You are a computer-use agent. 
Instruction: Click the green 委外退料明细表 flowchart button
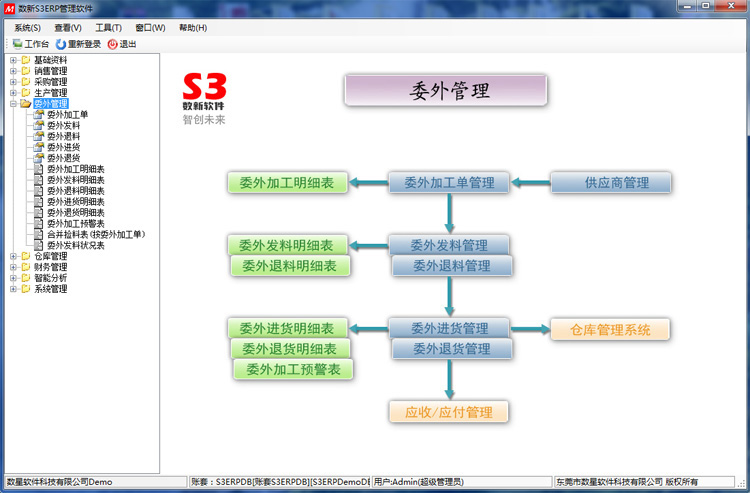[290, 266]
